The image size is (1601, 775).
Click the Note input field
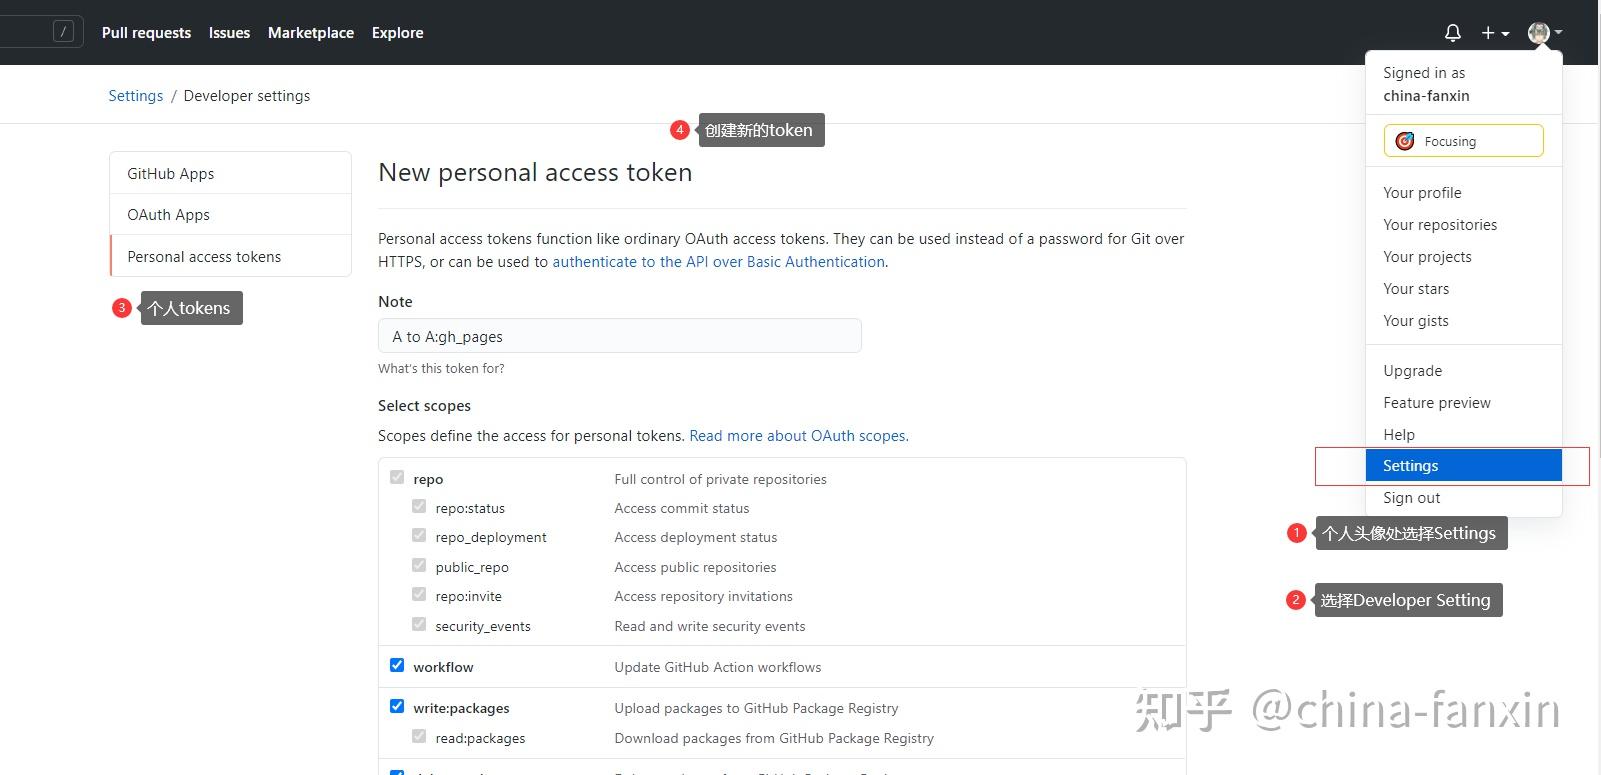619,336
